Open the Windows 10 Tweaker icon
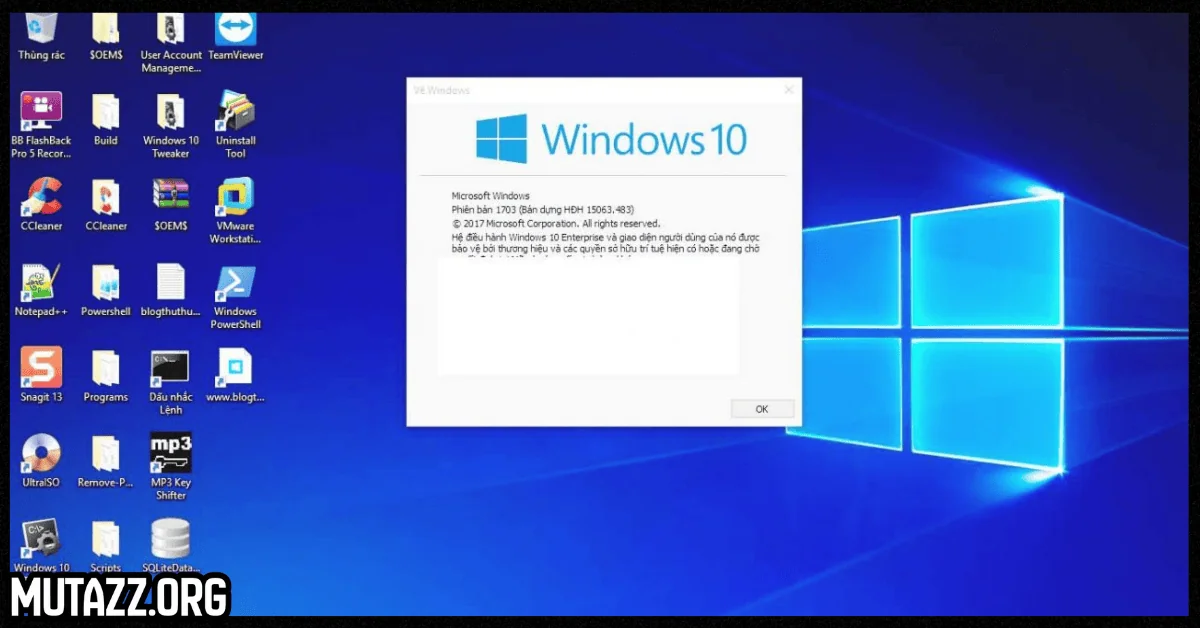Image resolution: width=1200 pixels, height=628 pixels. 170,113
